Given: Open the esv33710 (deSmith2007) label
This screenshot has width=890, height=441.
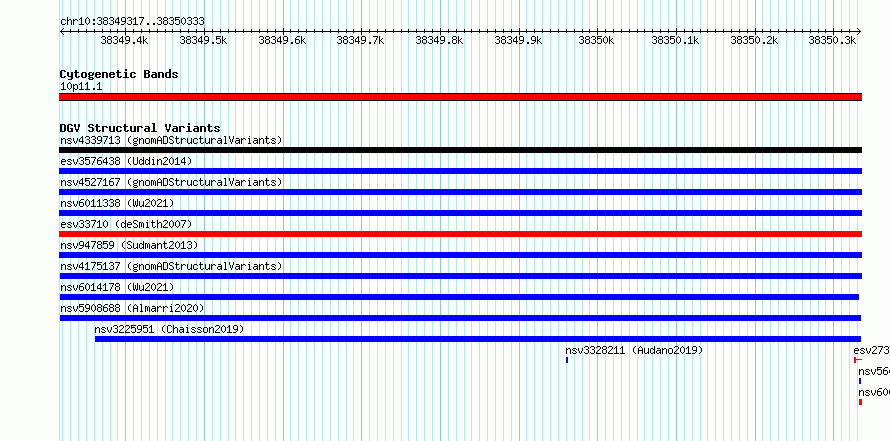Looking at the screenshot, I should tap(126, 224).
